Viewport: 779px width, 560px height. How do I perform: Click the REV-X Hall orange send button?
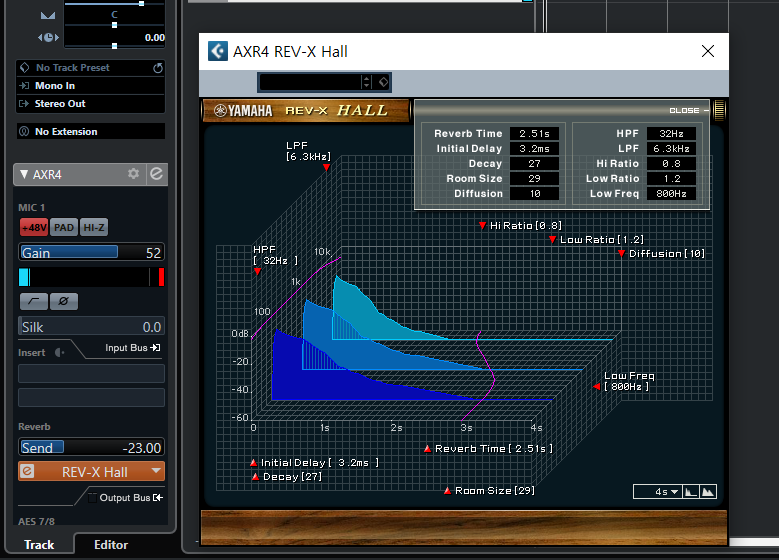[91, 471]
